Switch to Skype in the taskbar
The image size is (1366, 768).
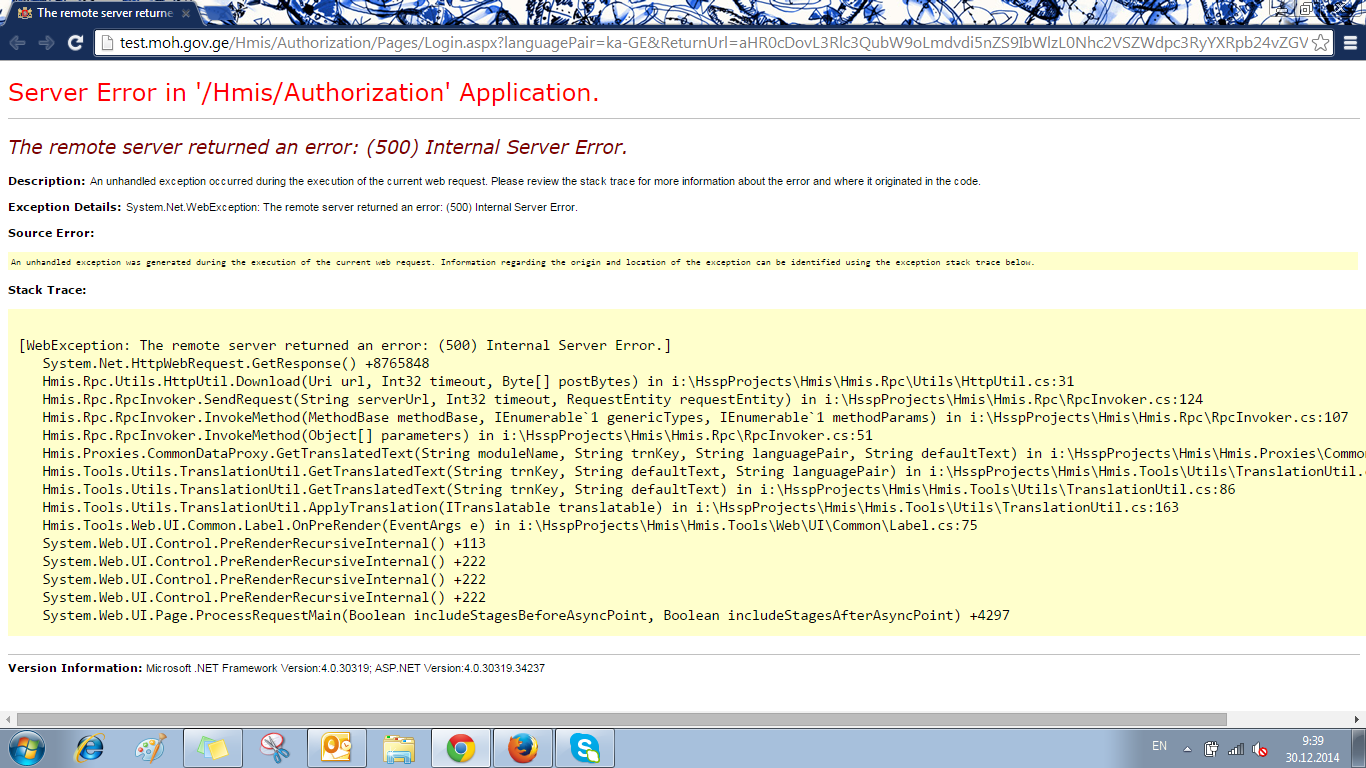tap(584, 748)
